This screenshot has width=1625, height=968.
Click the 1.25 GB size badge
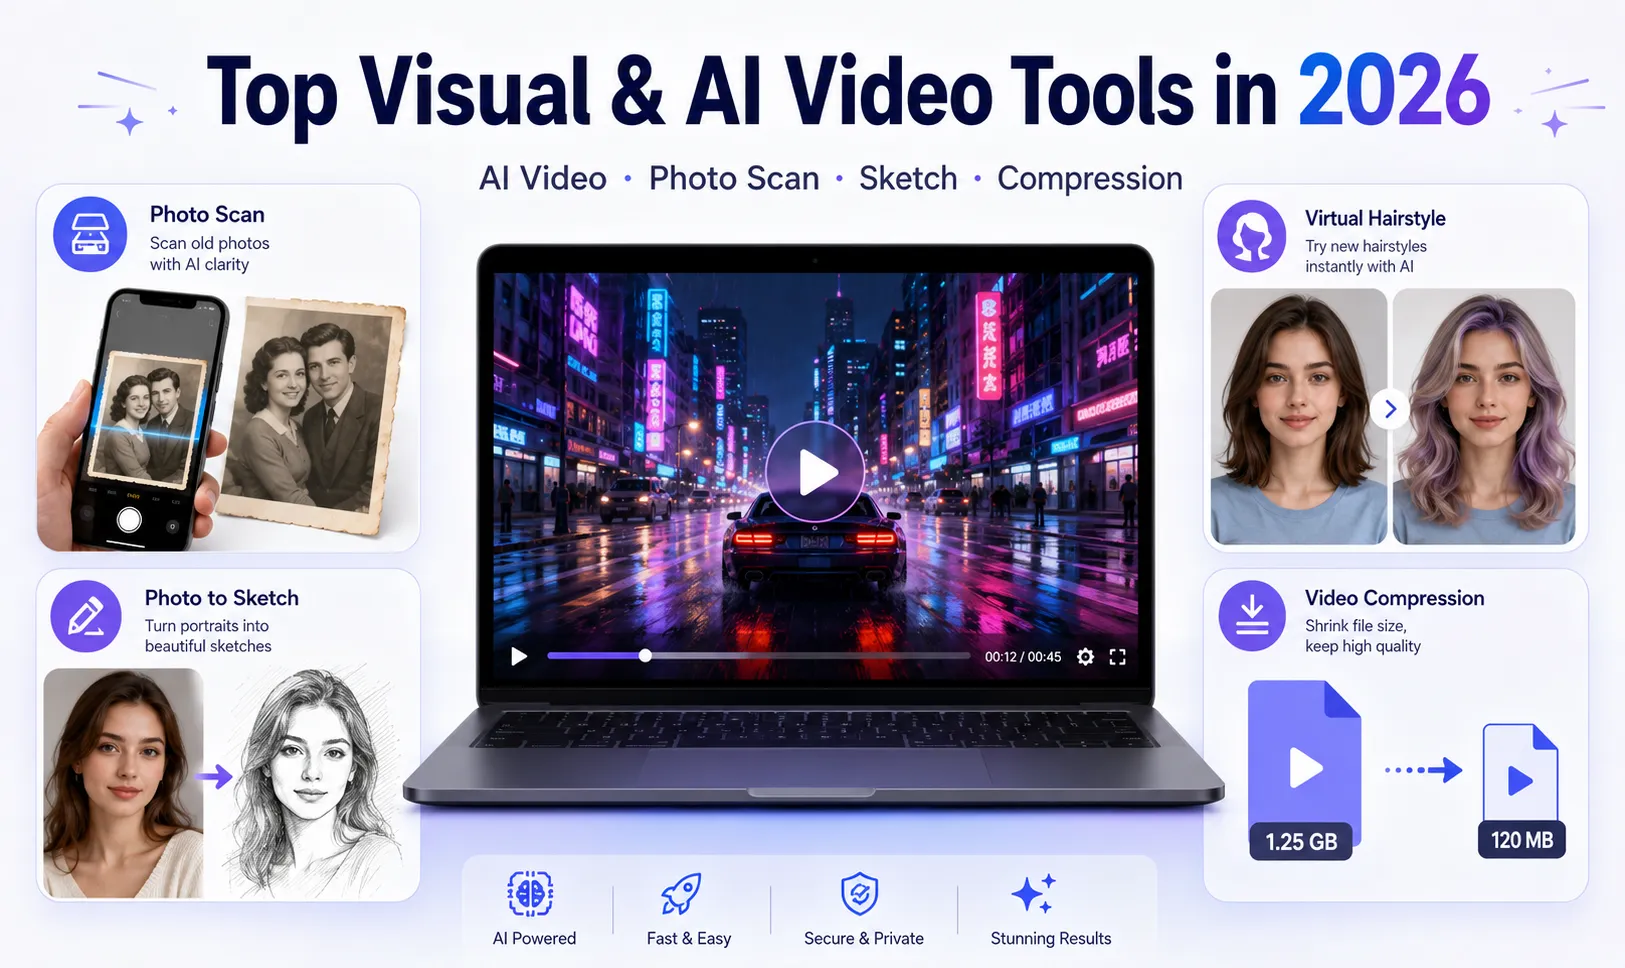(x=1301, y=841)
